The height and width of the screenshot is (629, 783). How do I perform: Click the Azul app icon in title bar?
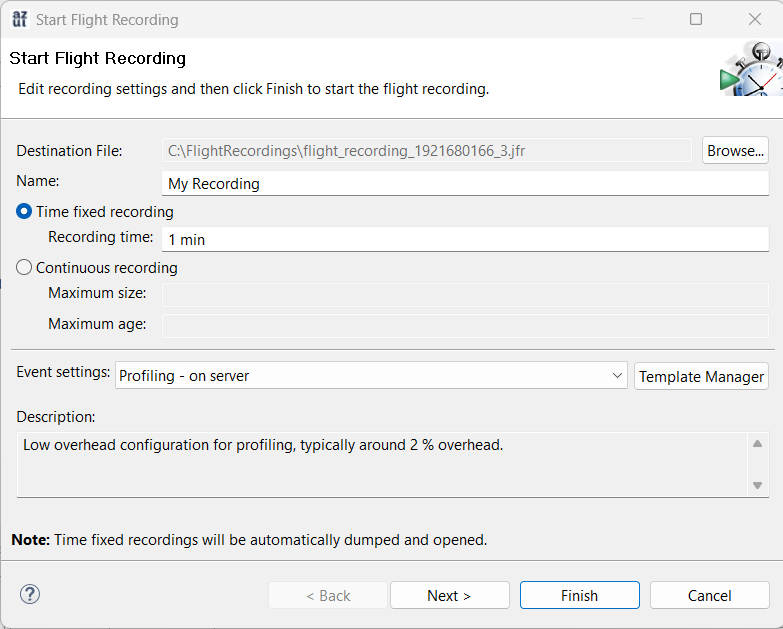pos(19,19)
